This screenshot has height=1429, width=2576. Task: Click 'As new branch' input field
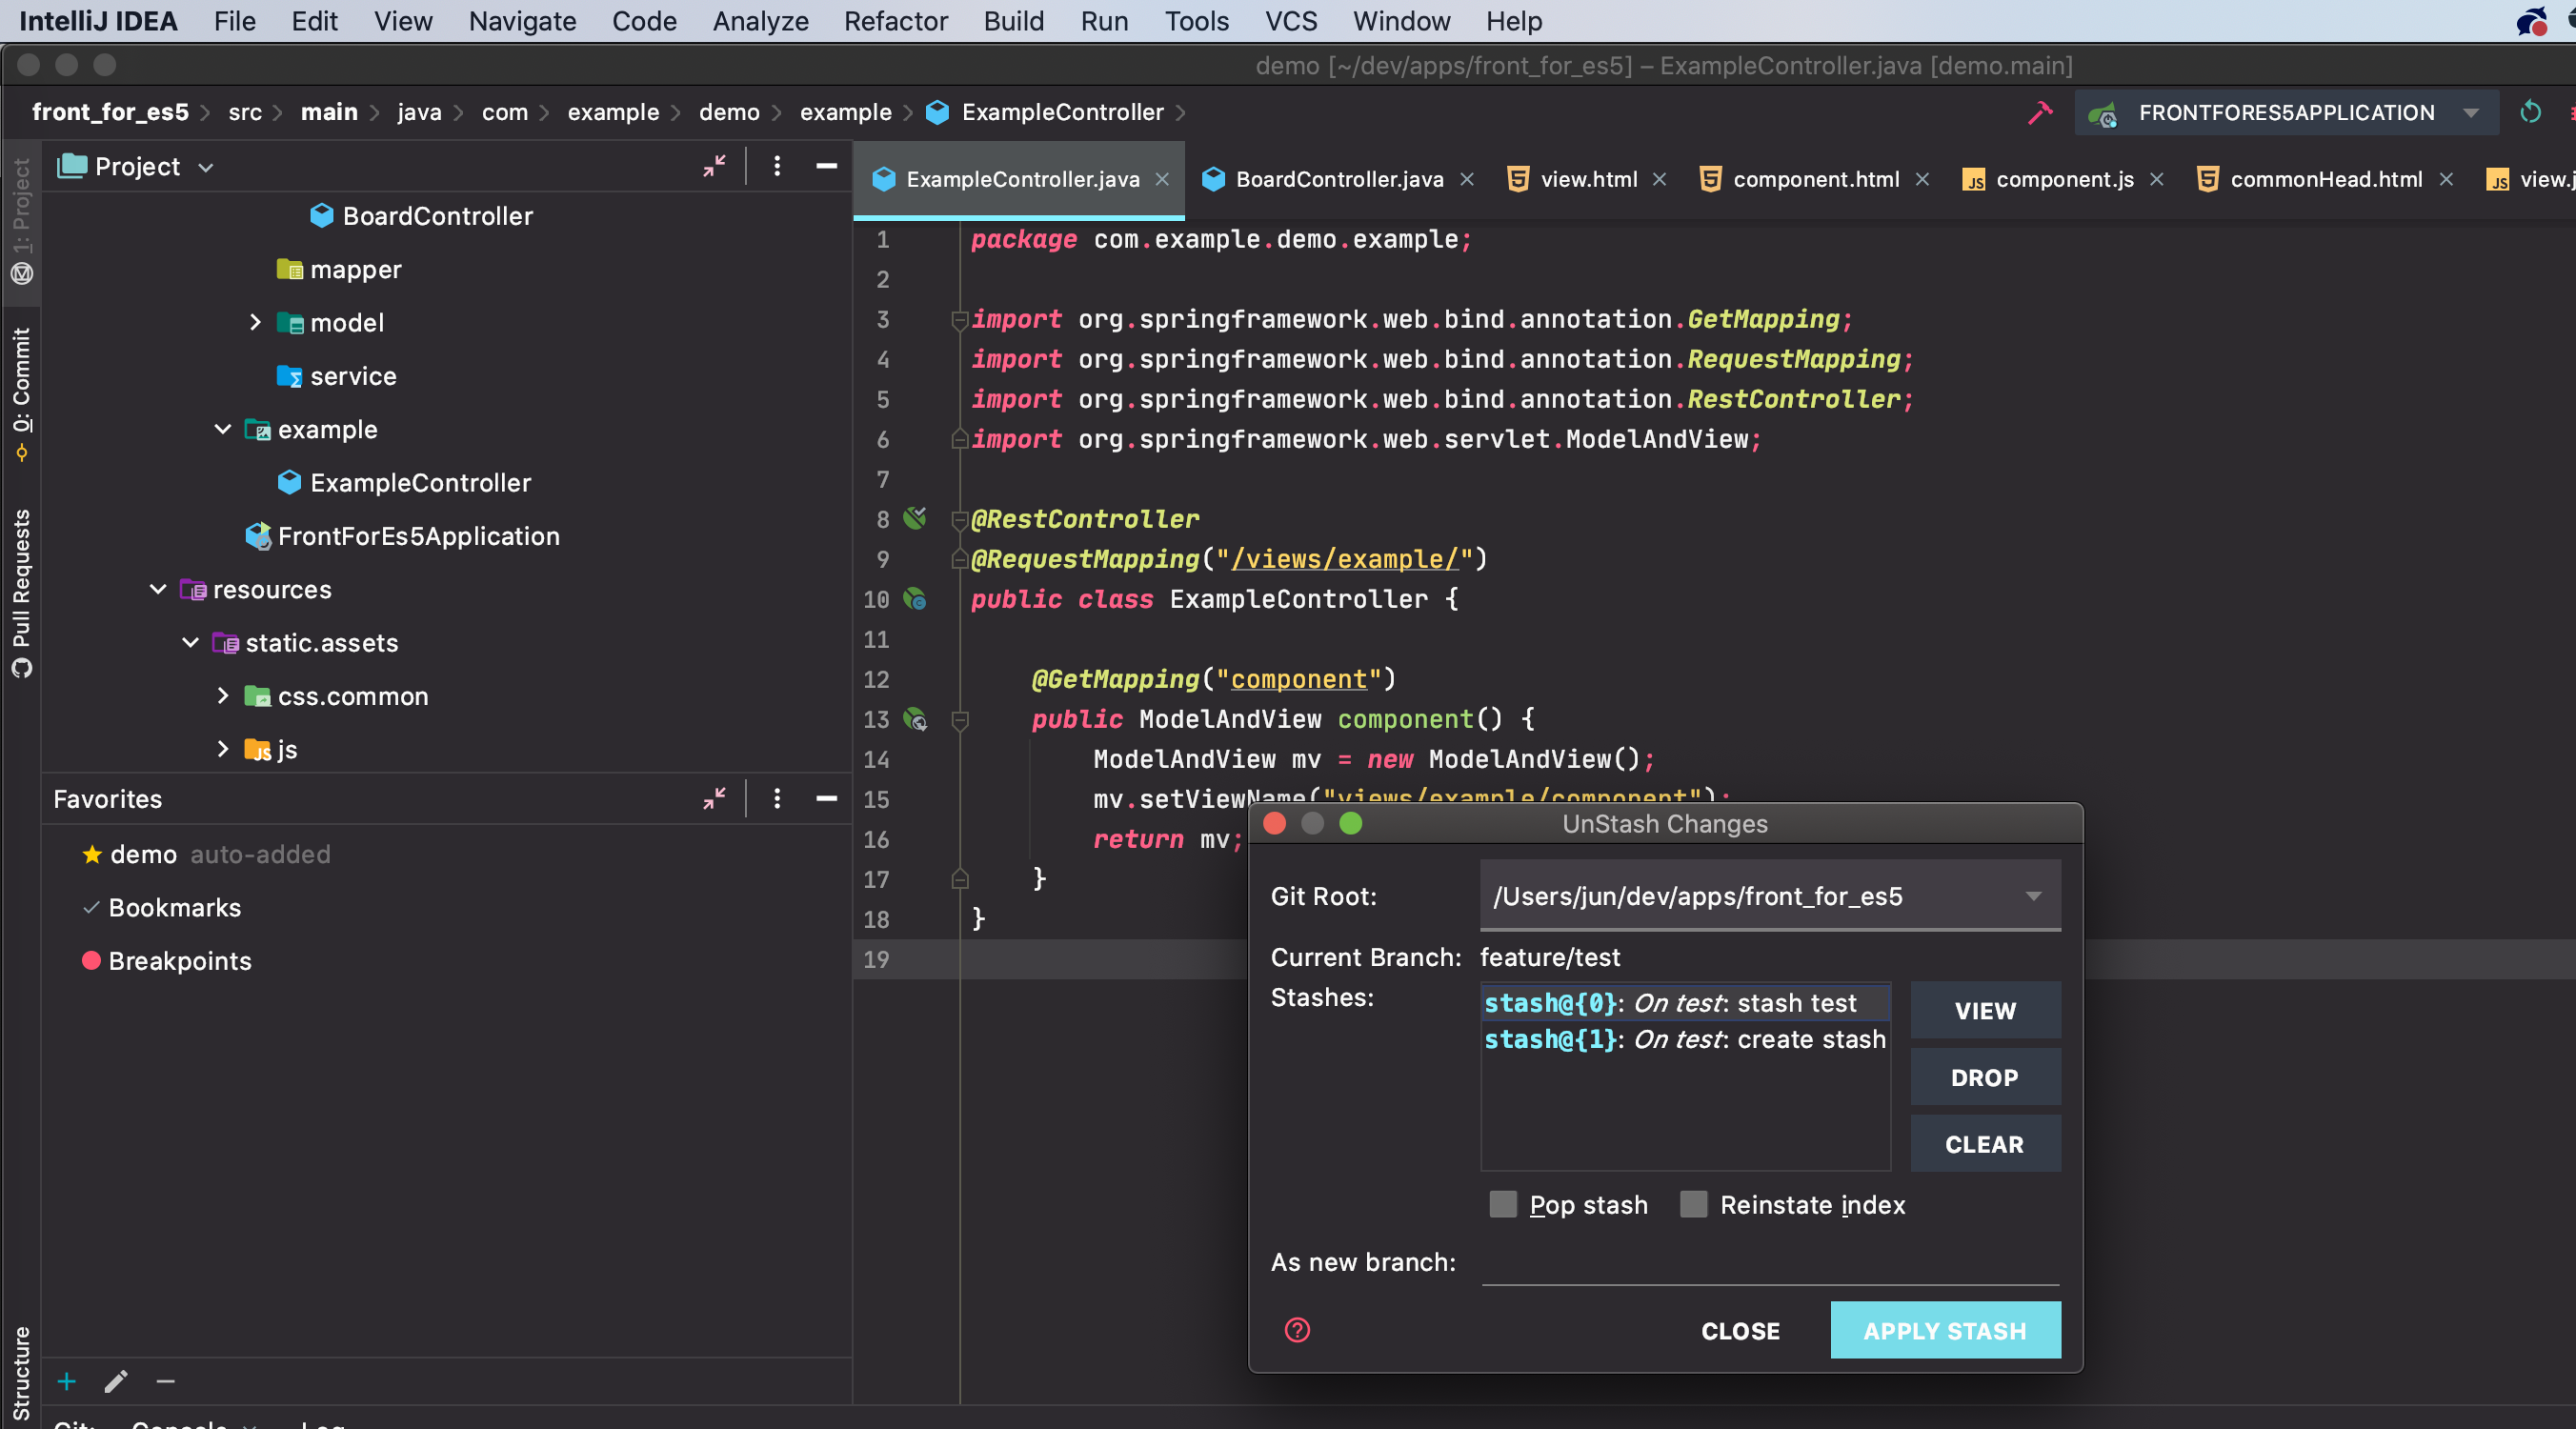[1770, 1262]
